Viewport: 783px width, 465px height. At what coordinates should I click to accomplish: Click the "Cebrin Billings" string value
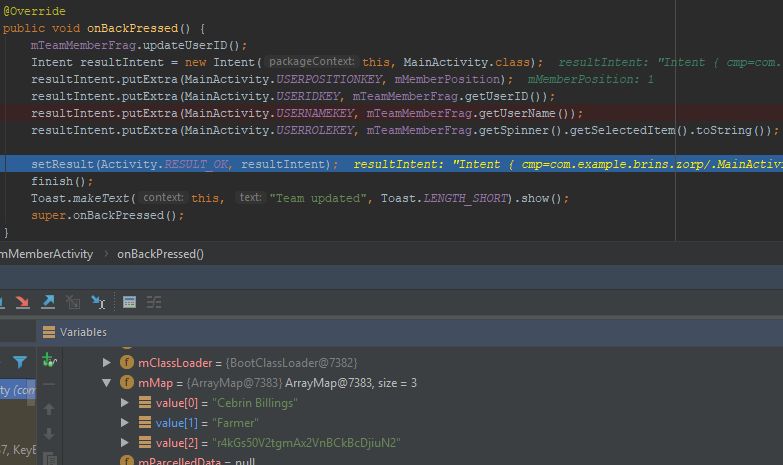coord(255,403)
